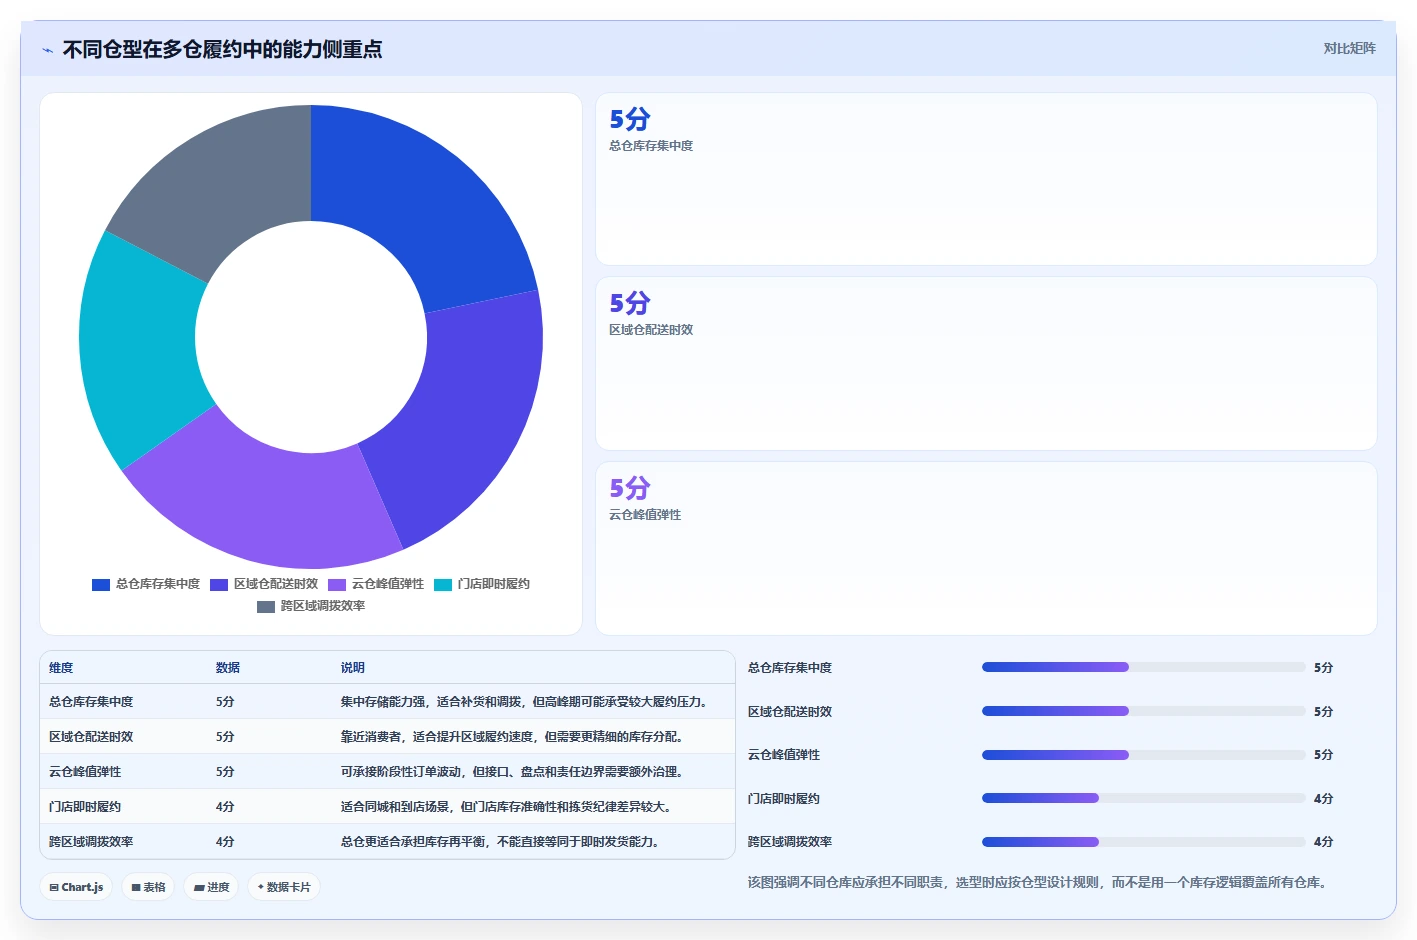Click the 云仓峰值弹性 progress bar
The image size is (1417, 940).
point(1143,755)
